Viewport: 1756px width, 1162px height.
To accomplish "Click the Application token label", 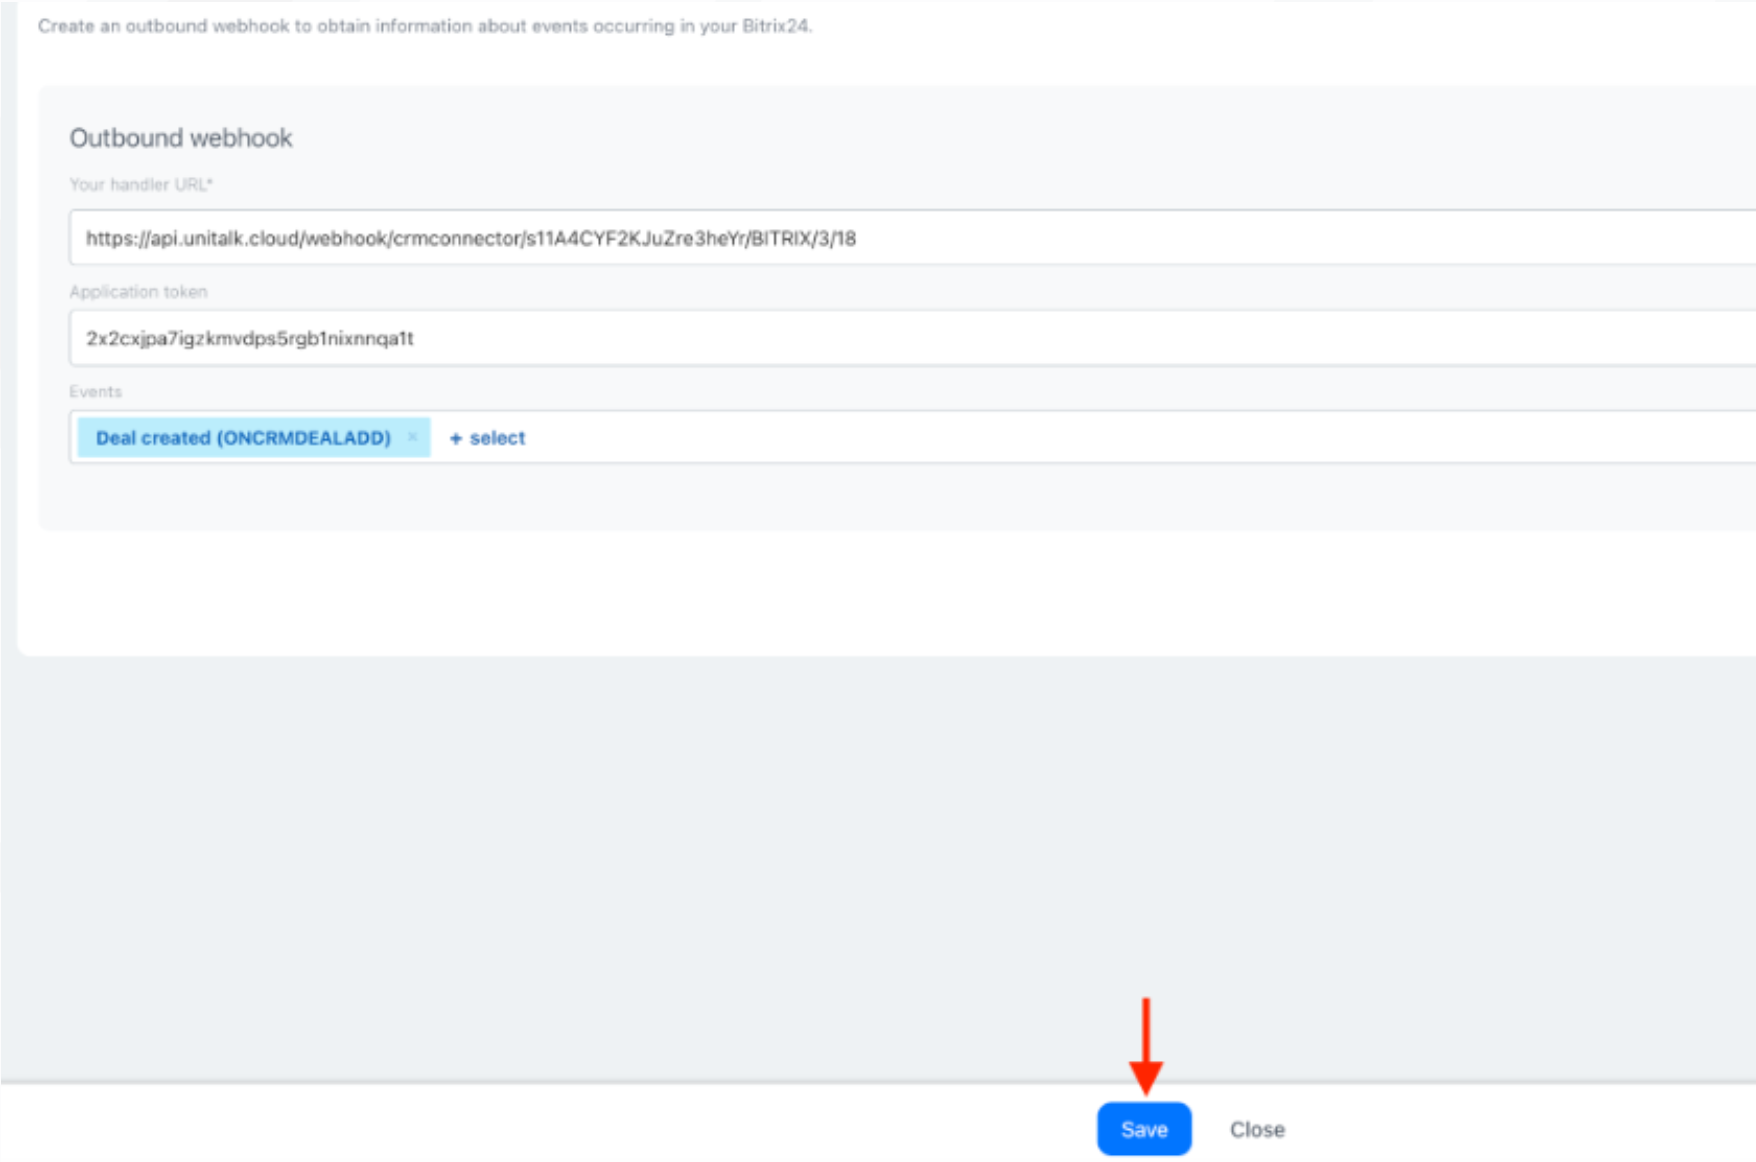I will coord(138,291).
